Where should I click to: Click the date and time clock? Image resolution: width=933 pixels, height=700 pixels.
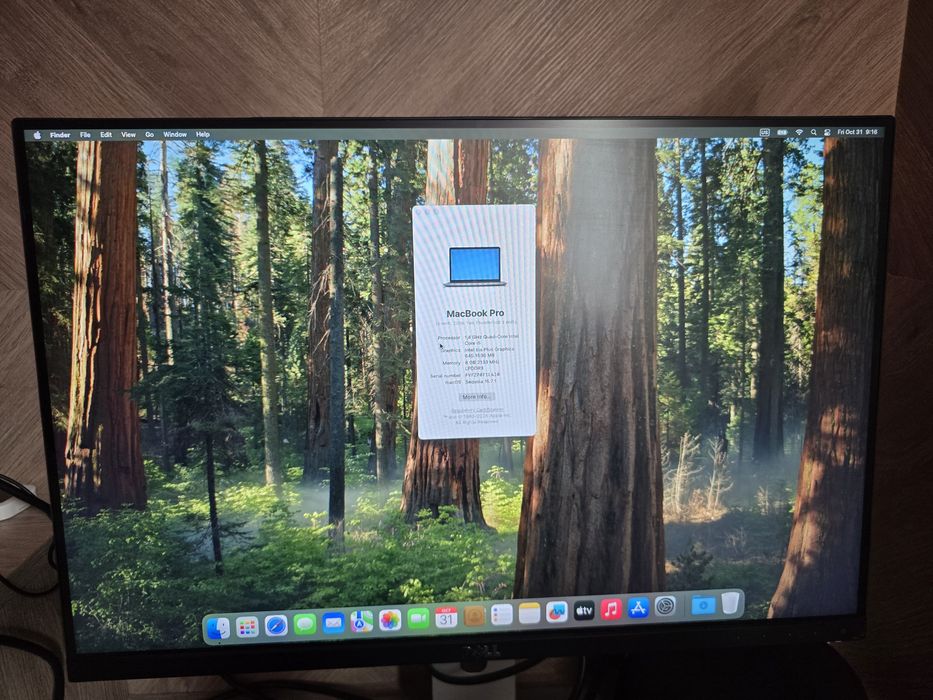pos(857,132)
